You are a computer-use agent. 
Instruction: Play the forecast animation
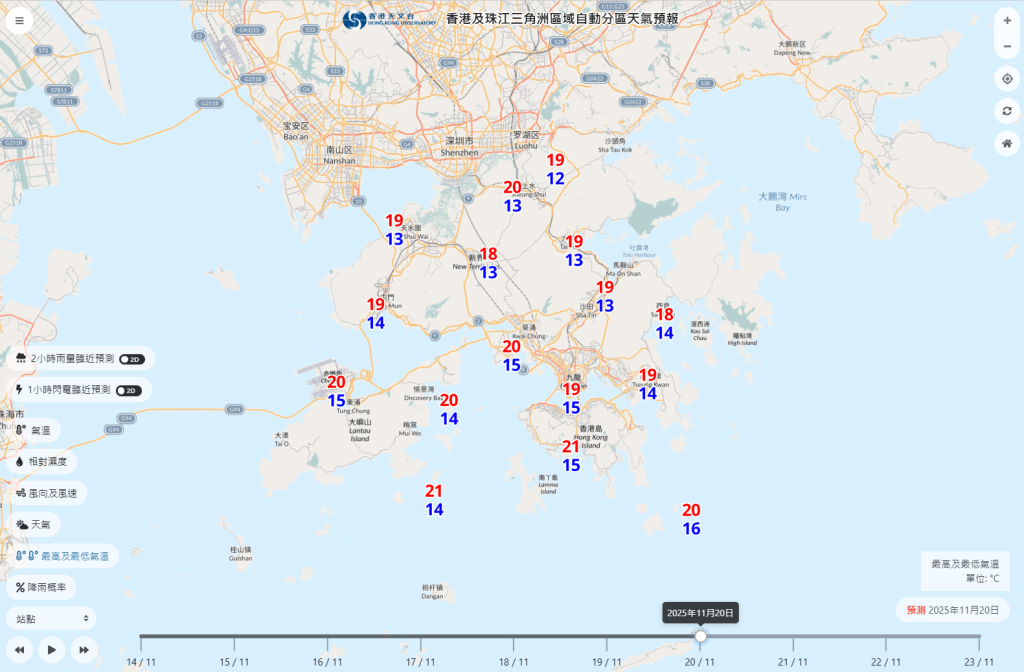click(x=51, y=650)
